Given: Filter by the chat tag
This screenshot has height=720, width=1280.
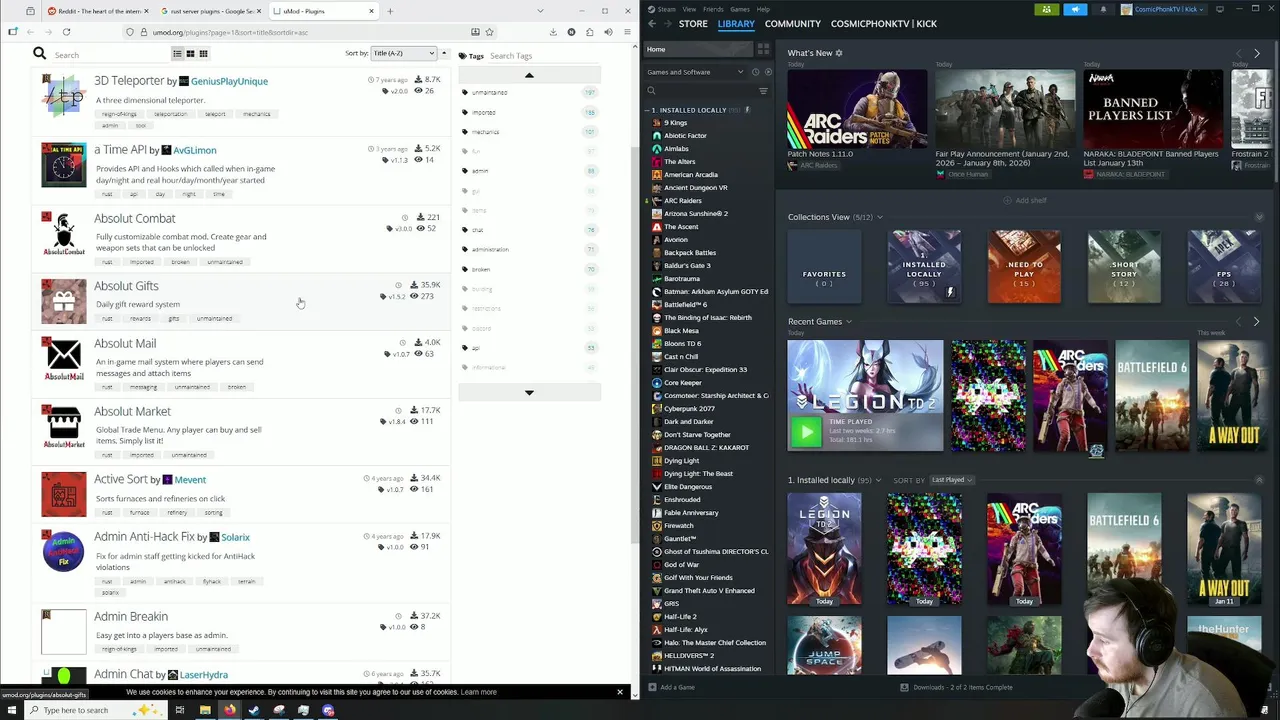Looking at the screenshot, I should click(x=477, y=230).
